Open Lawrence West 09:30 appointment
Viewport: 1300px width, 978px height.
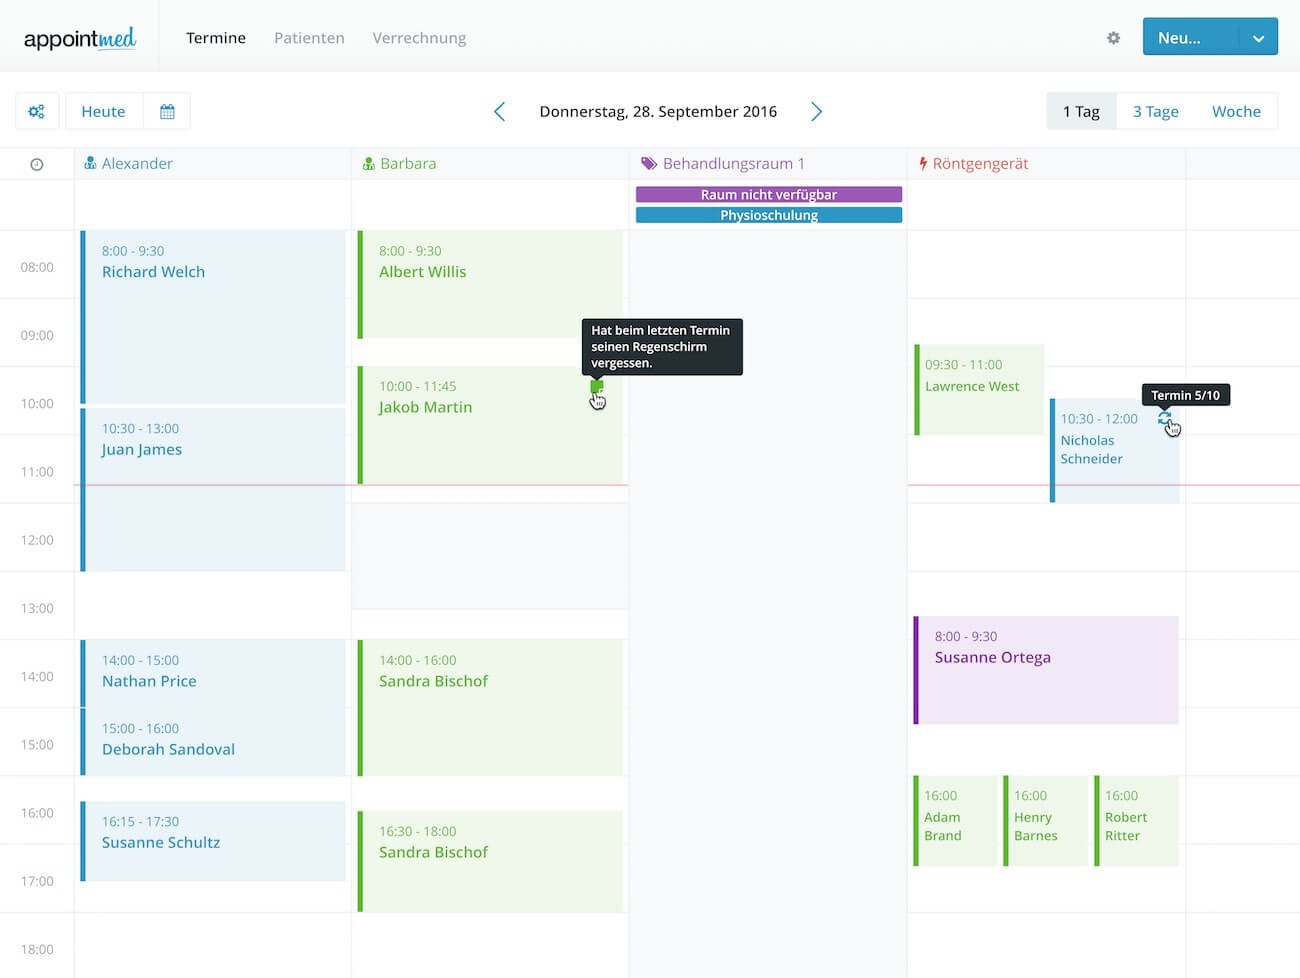pyautogui.click(x=979, y=390)
